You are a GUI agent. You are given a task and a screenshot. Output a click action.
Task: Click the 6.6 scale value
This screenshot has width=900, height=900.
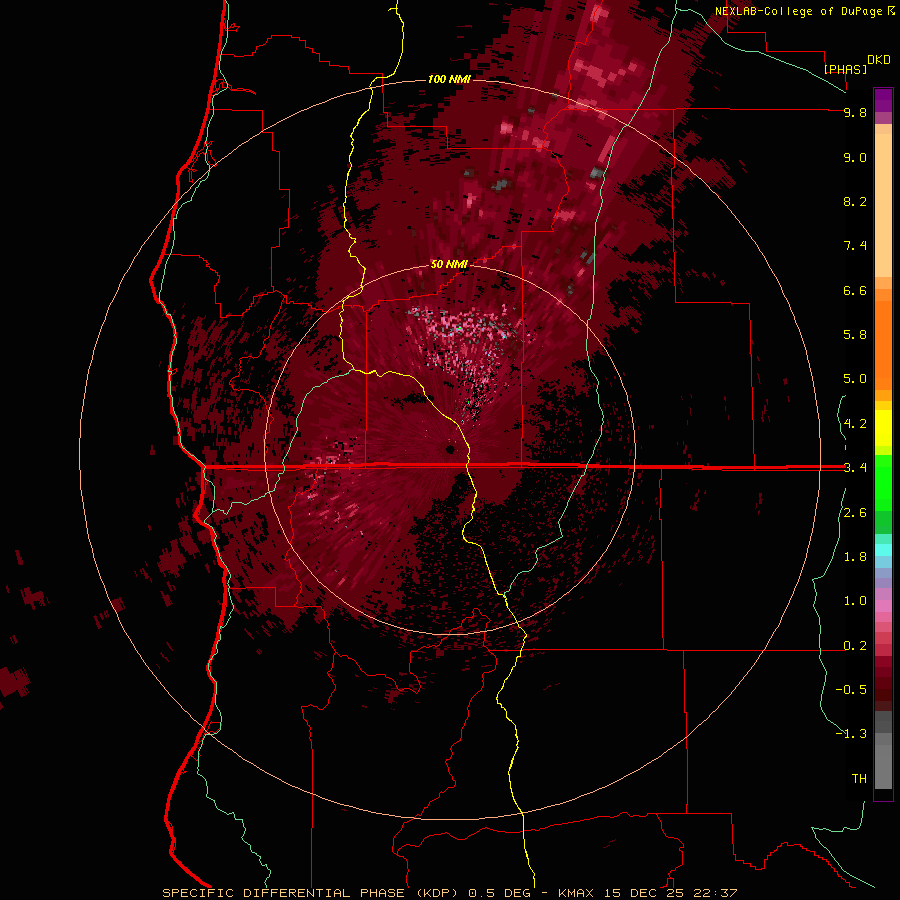[x=855, y=291]
